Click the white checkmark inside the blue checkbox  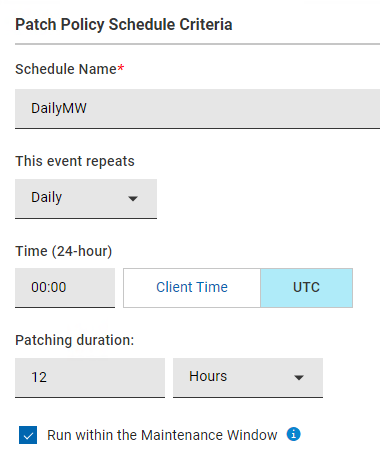tap(28, 435)
